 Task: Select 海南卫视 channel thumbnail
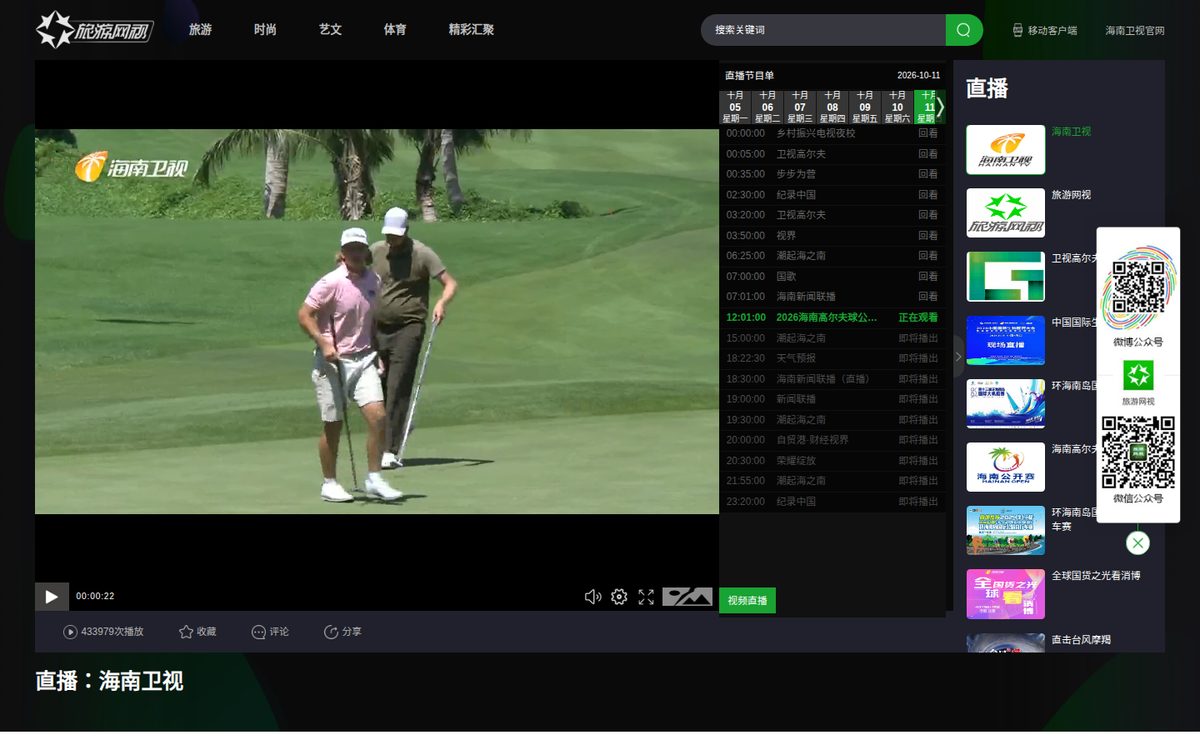pyautogui.click(x=1006, y=149)
